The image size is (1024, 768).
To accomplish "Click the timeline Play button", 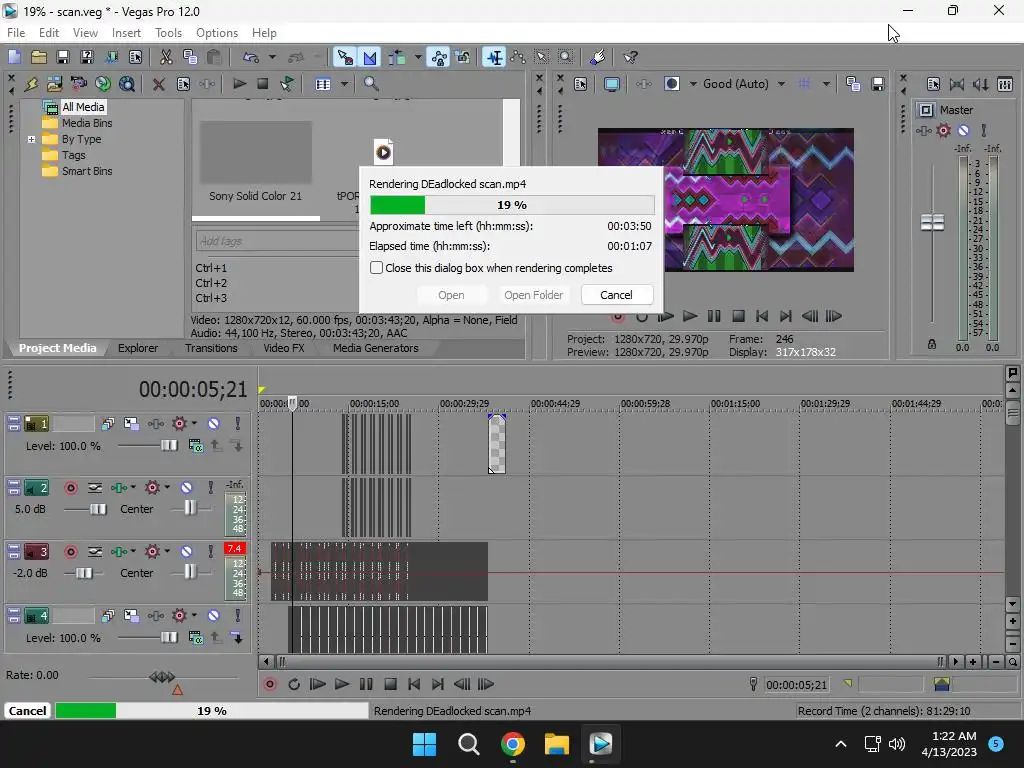I will [342, 684].
